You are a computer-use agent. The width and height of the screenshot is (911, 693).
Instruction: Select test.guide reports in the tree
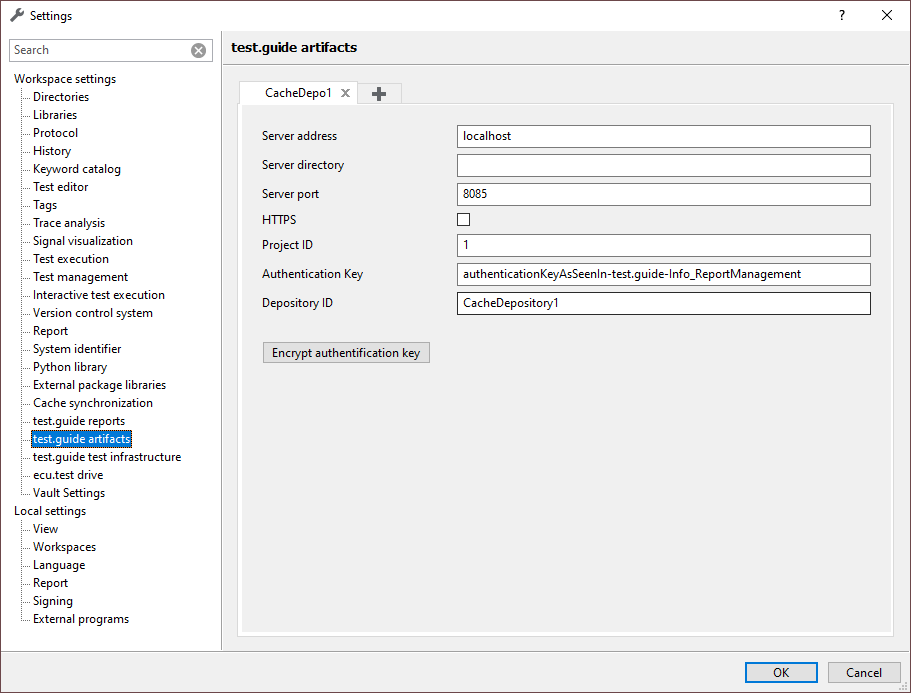click(x=79, y=421)
